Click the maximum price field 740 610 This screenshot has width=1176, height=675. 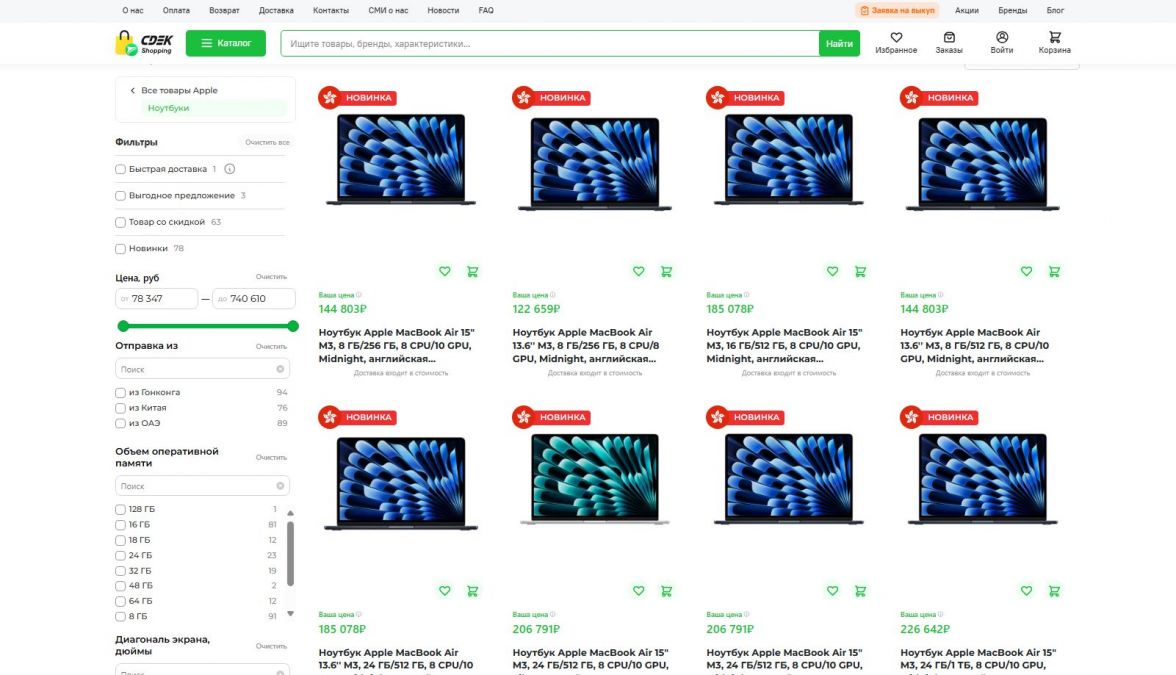(x=254, y=298)
